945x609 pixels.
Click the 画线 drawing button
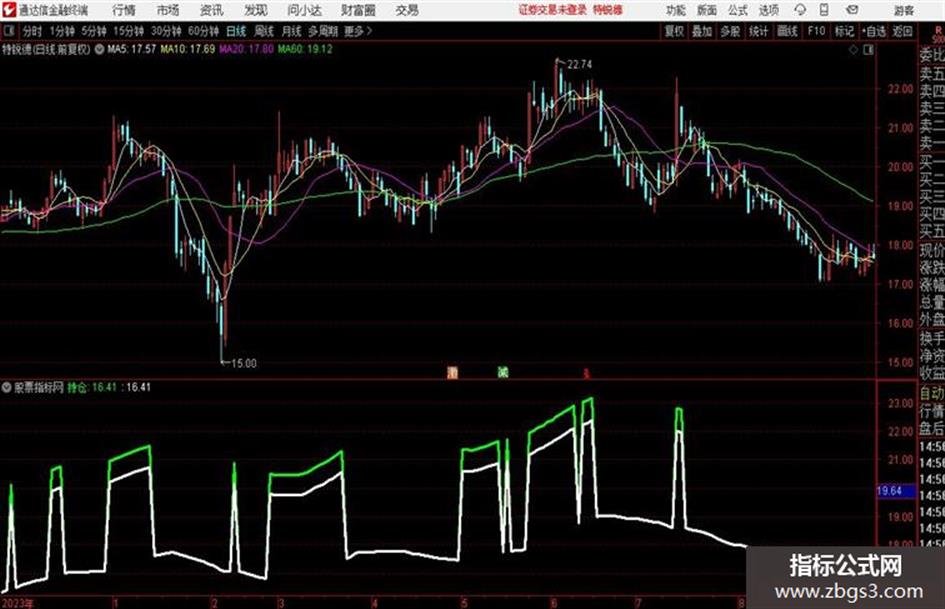tap(787, 31)
